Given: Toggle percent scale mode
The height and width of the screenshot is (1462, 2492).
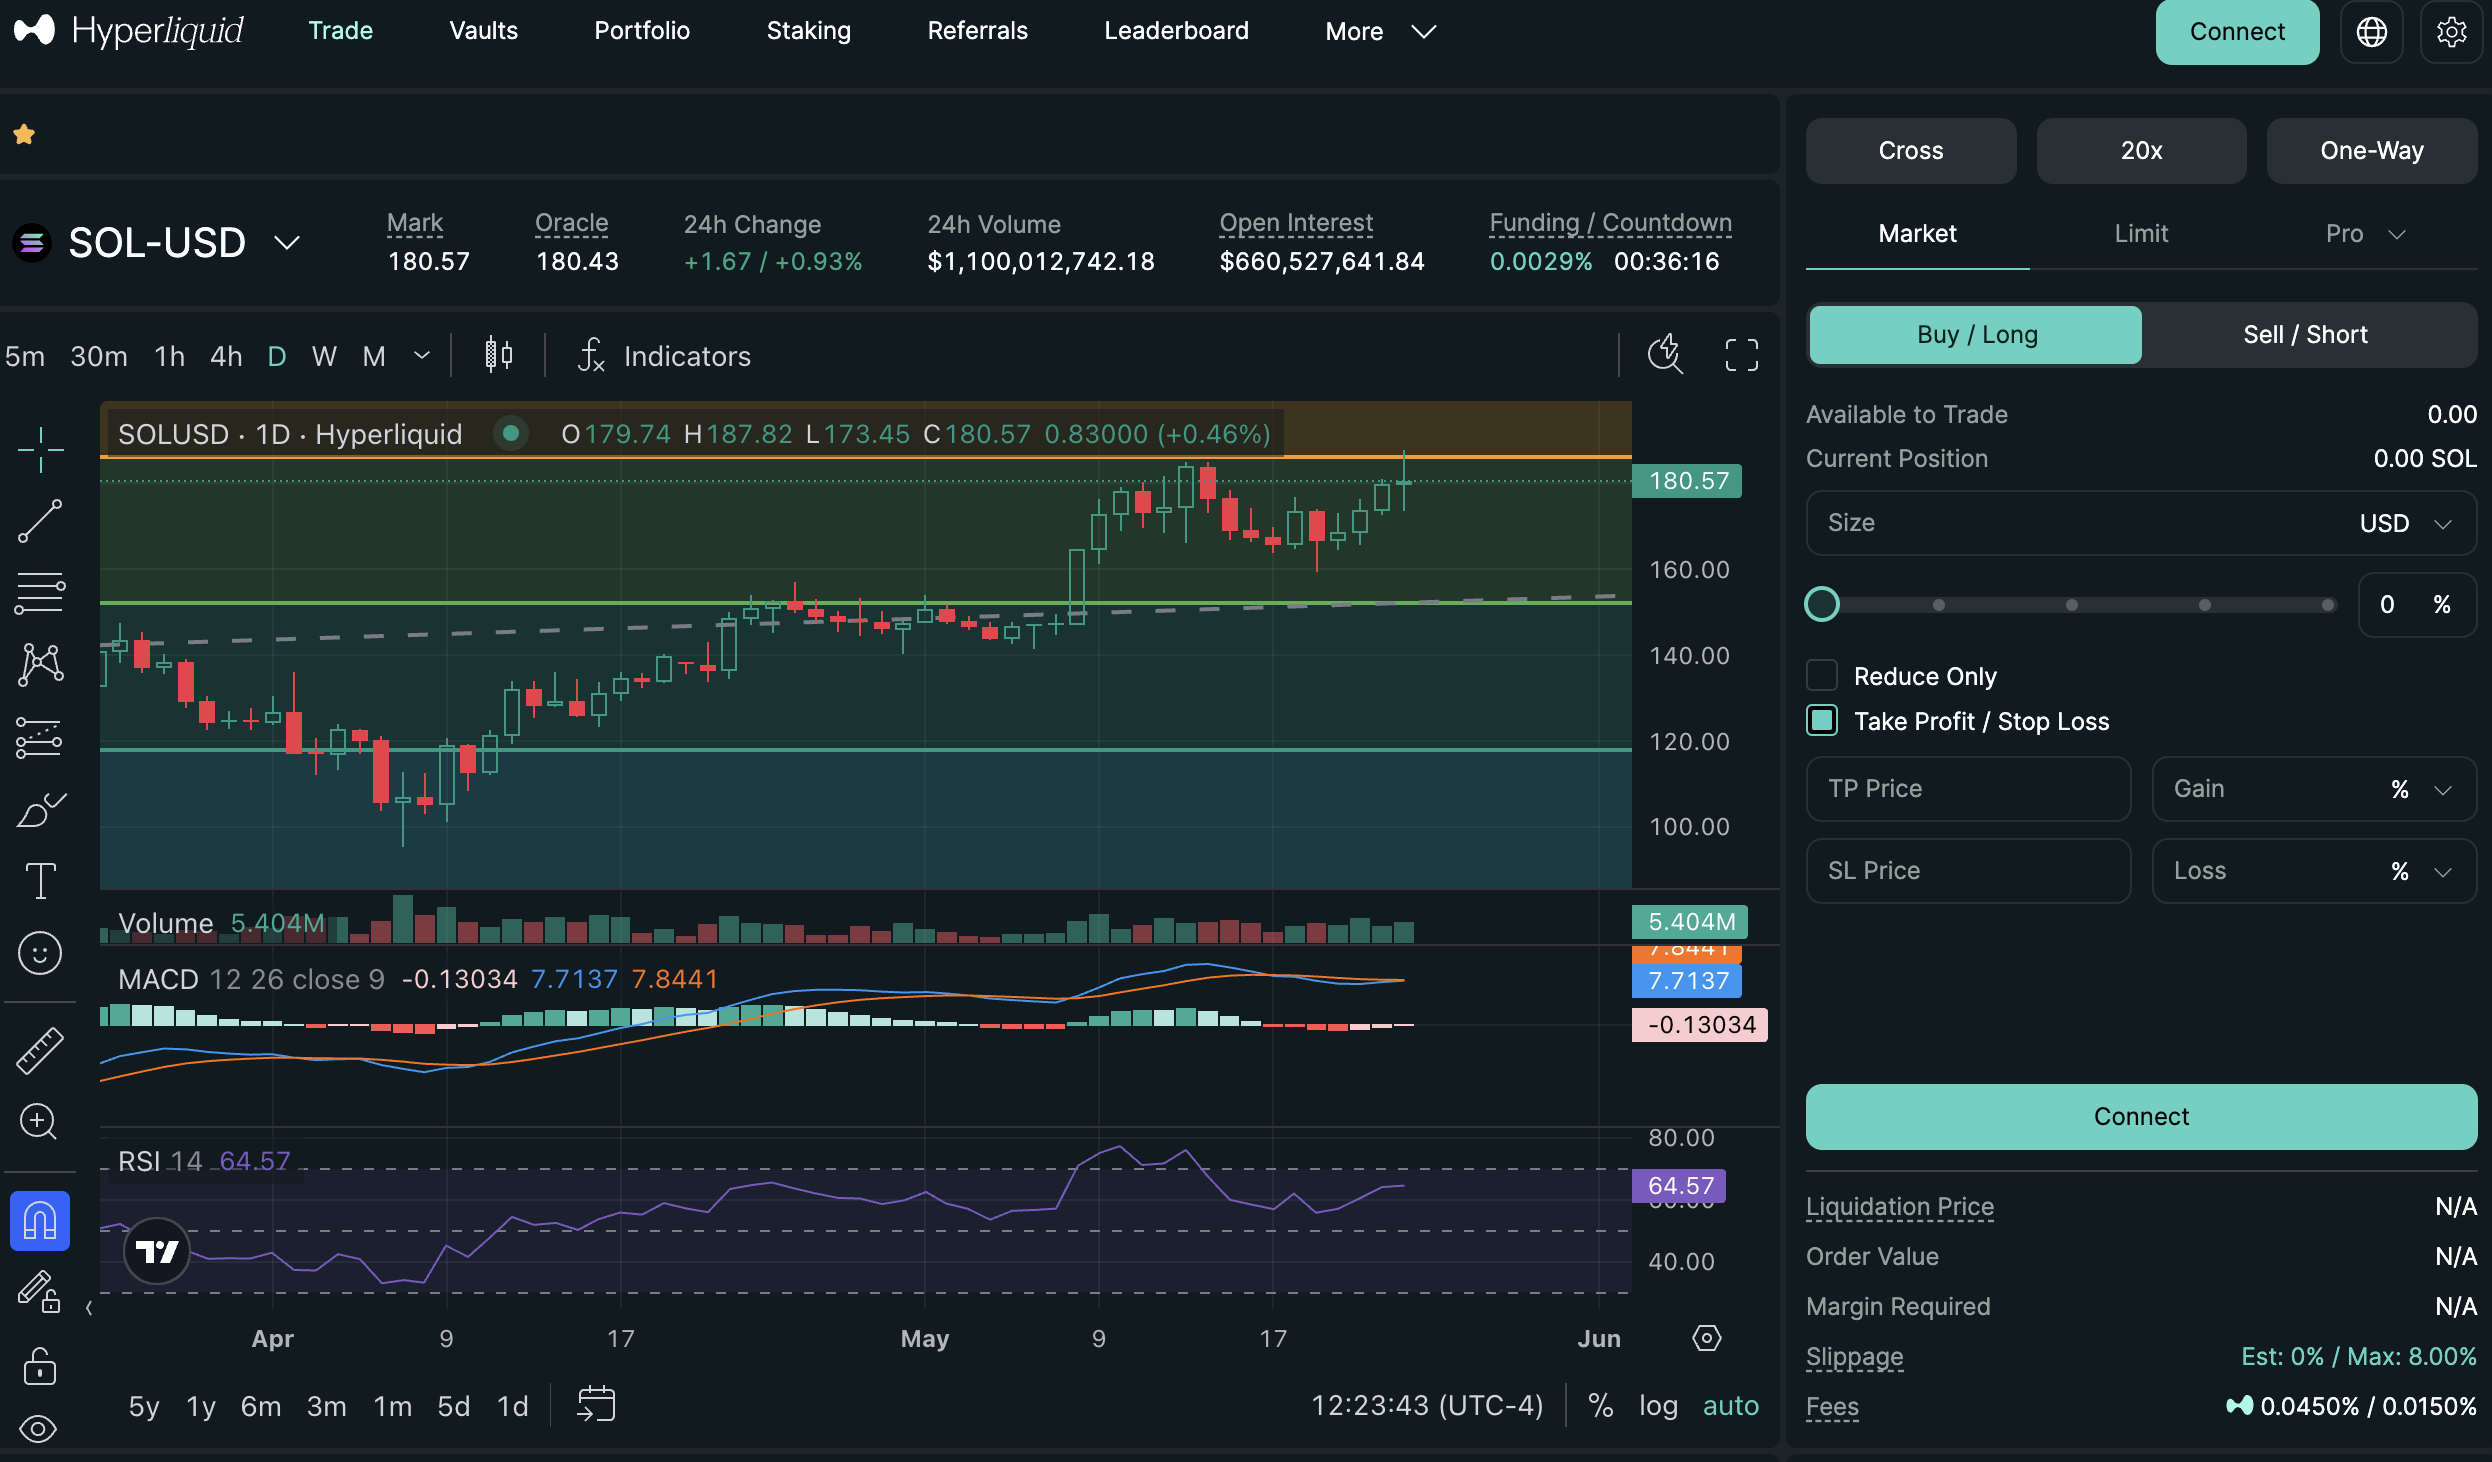Looking at the screenshot, I should point(1600,1405).
